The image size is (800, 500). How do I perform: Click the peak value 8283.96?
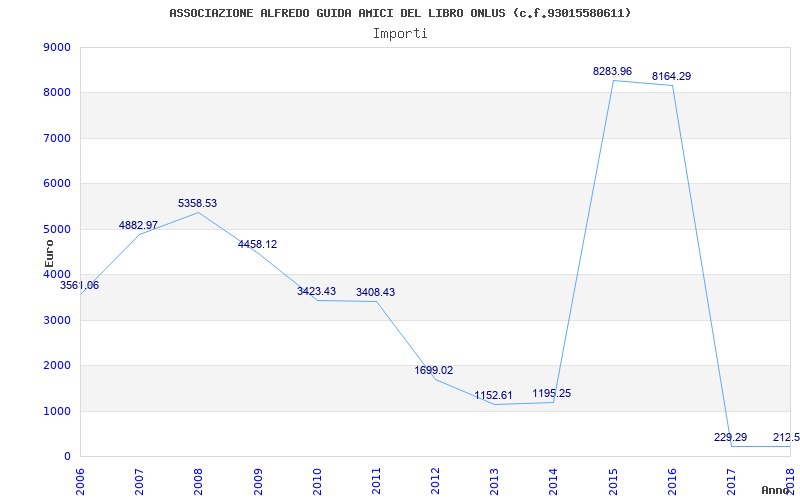[x=612, y=72]
